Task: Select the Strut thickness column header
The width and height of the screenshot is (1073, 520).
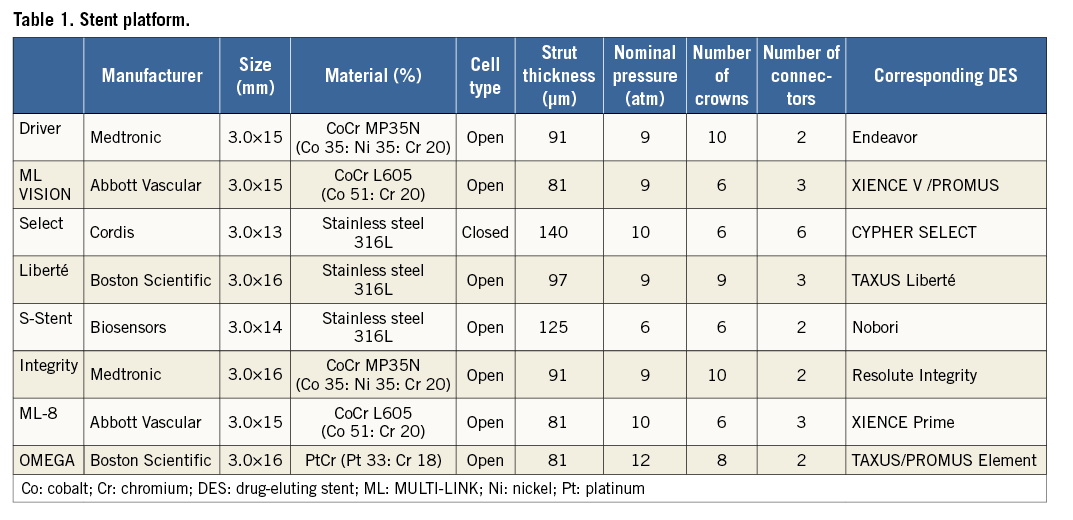Action: pyautogui.click(x=559, y=76)
